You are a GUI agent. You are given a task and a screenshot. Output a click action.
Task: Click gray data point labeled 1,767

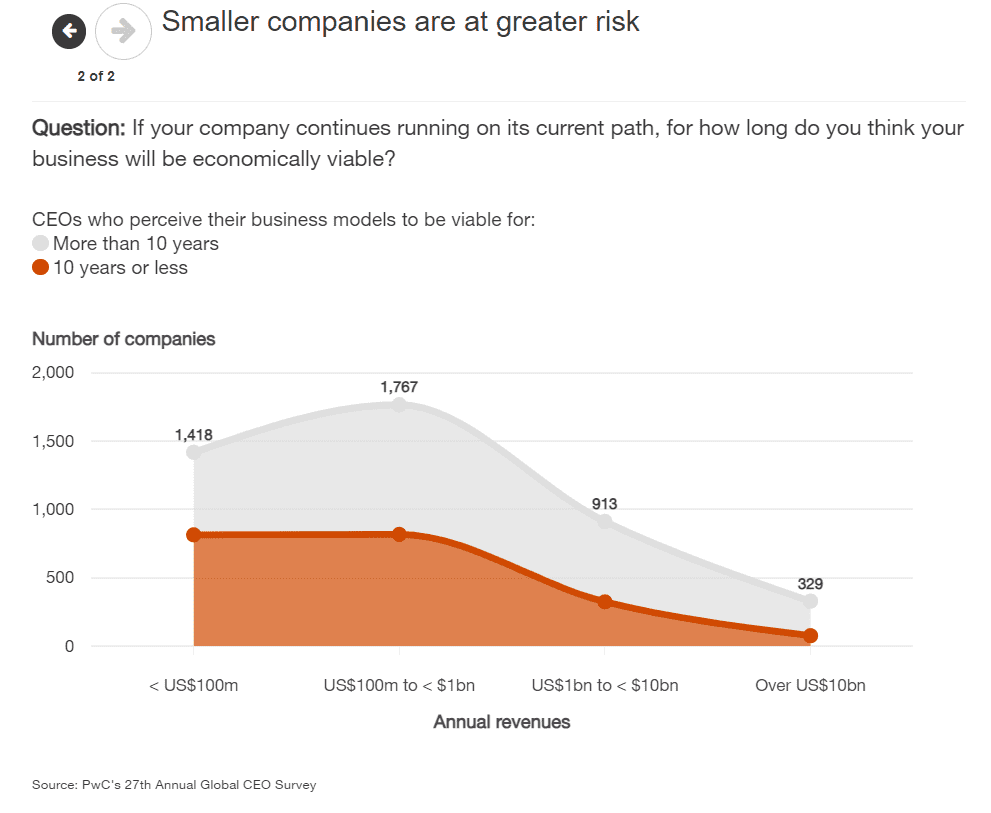[399, 404]
